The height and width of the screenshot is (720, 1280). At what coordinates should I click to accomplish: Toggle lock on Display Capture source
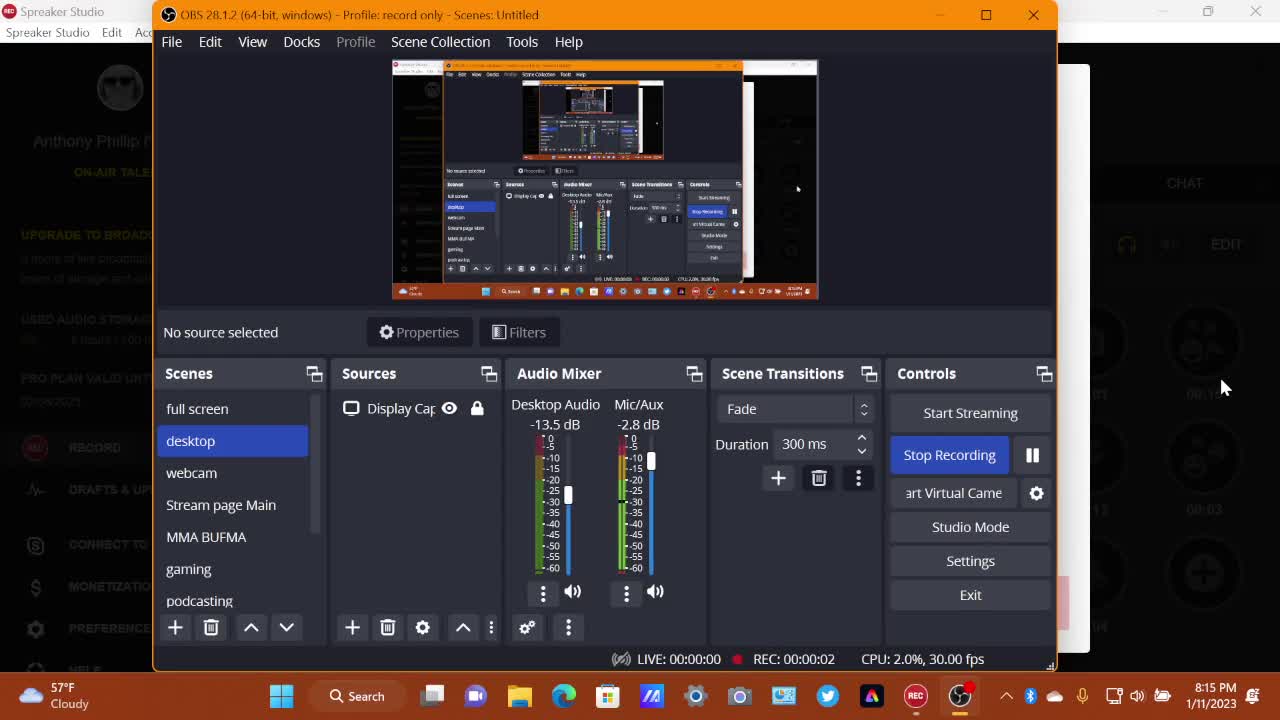(x=477, y=408)
